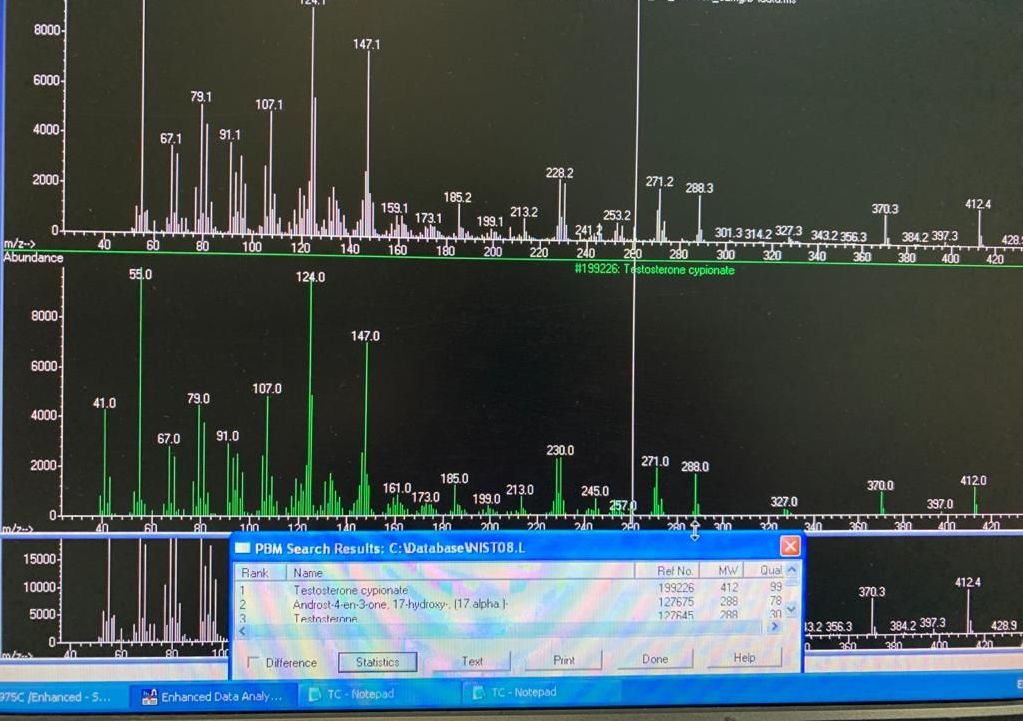The height and width of the screenshot is (721, 1023).
Task: Click the Name column header
Action: [x=460, y=572]
